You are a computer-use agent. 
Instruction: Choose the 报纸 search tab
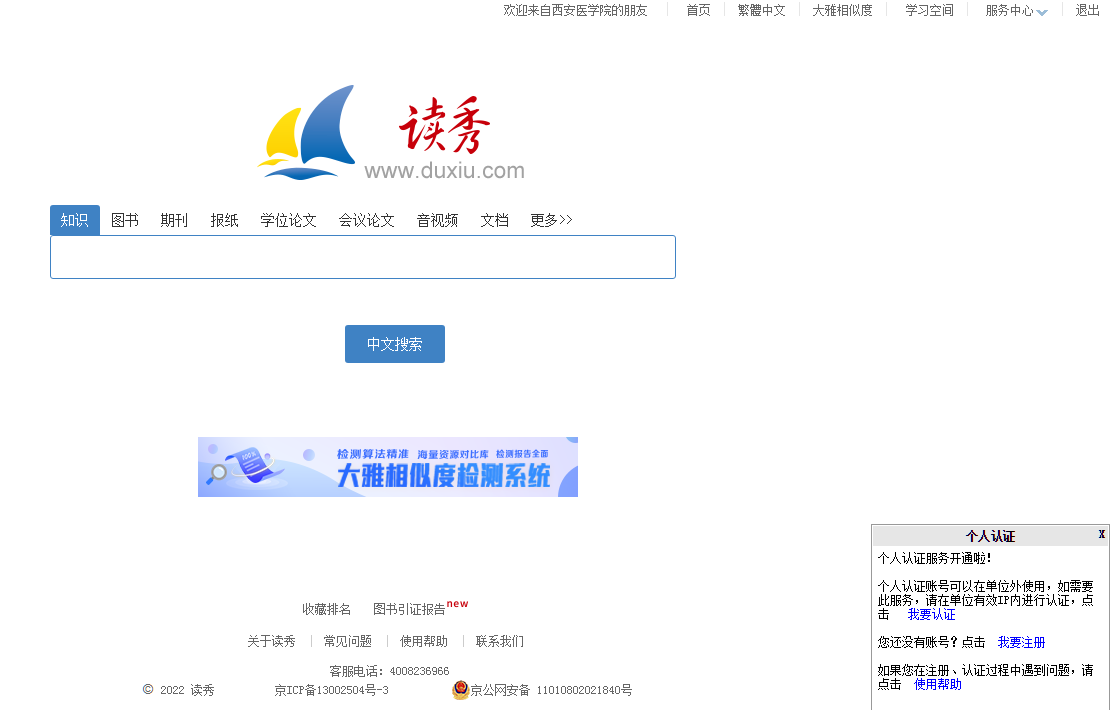224,220
